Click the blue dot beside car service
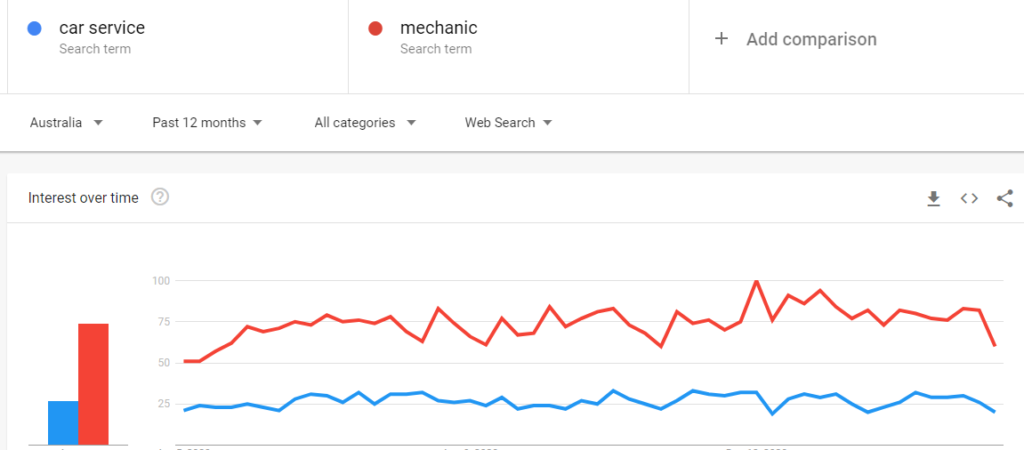 click(x=35, y=29)
